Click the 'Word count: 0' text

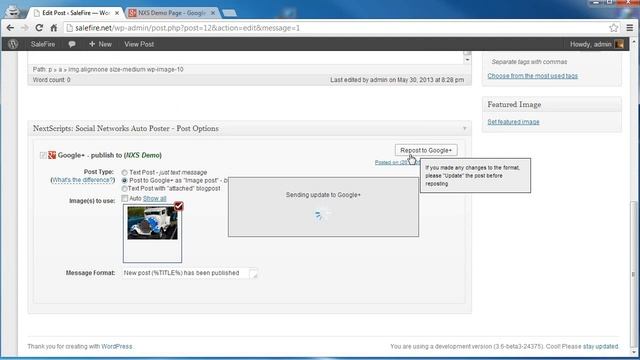click(x=51, y=80)
